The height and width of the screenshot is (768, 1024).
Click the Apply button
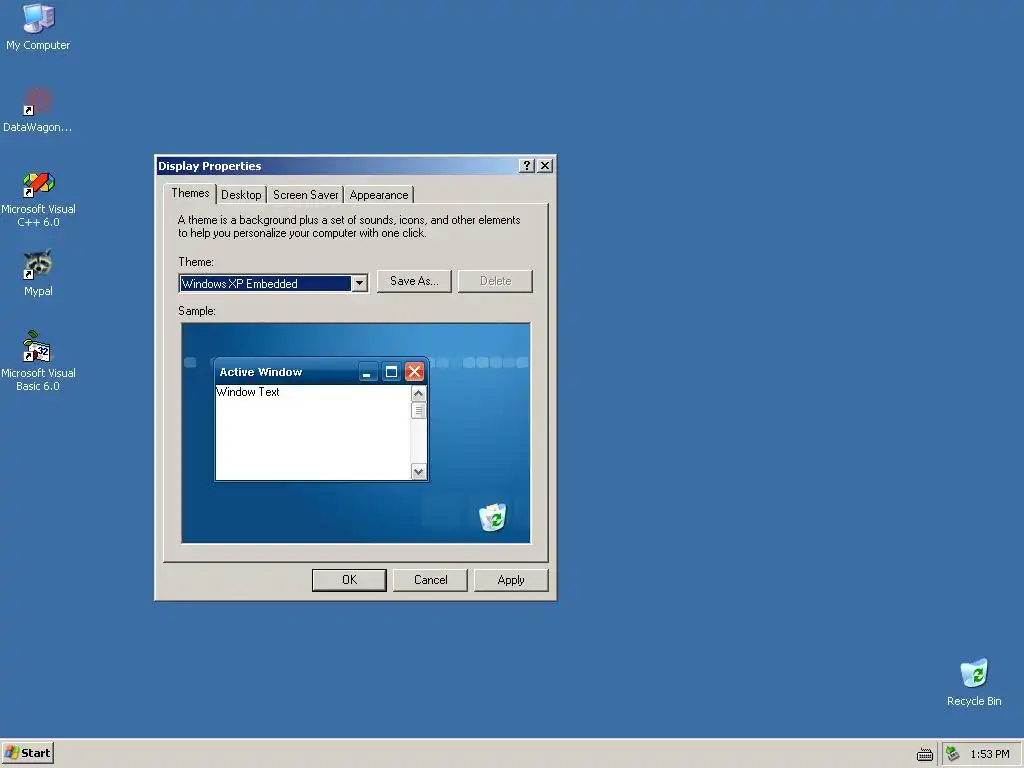click(x=511, y=580)
